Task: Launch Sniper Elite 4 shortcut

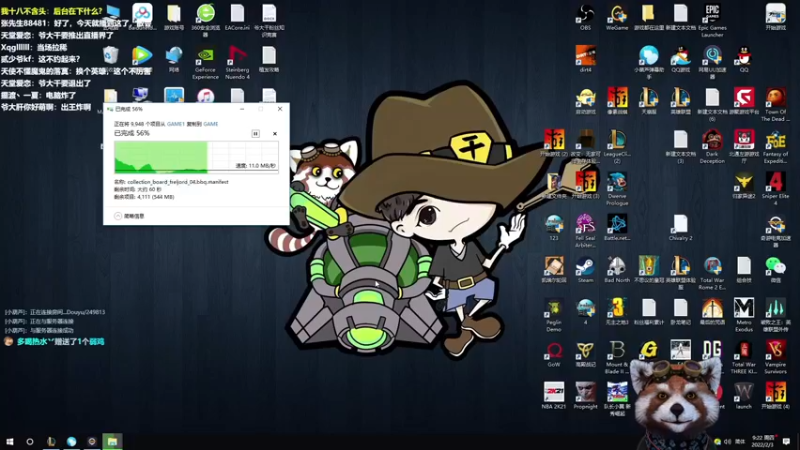Action: tap(776, 182)
